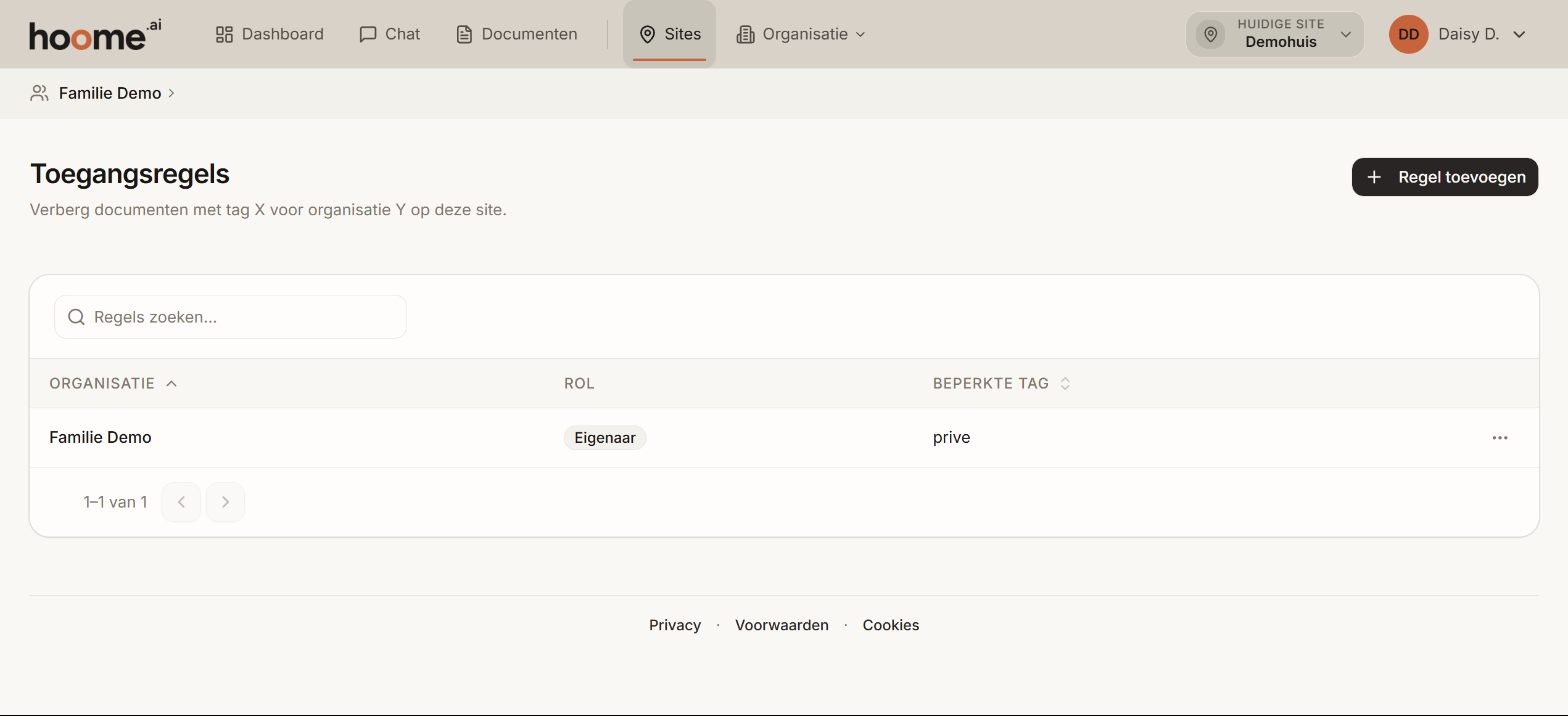1568x716 pixels.
Task: Open the Huidige Site Demohuis selector
Action: coord(1275,34)
